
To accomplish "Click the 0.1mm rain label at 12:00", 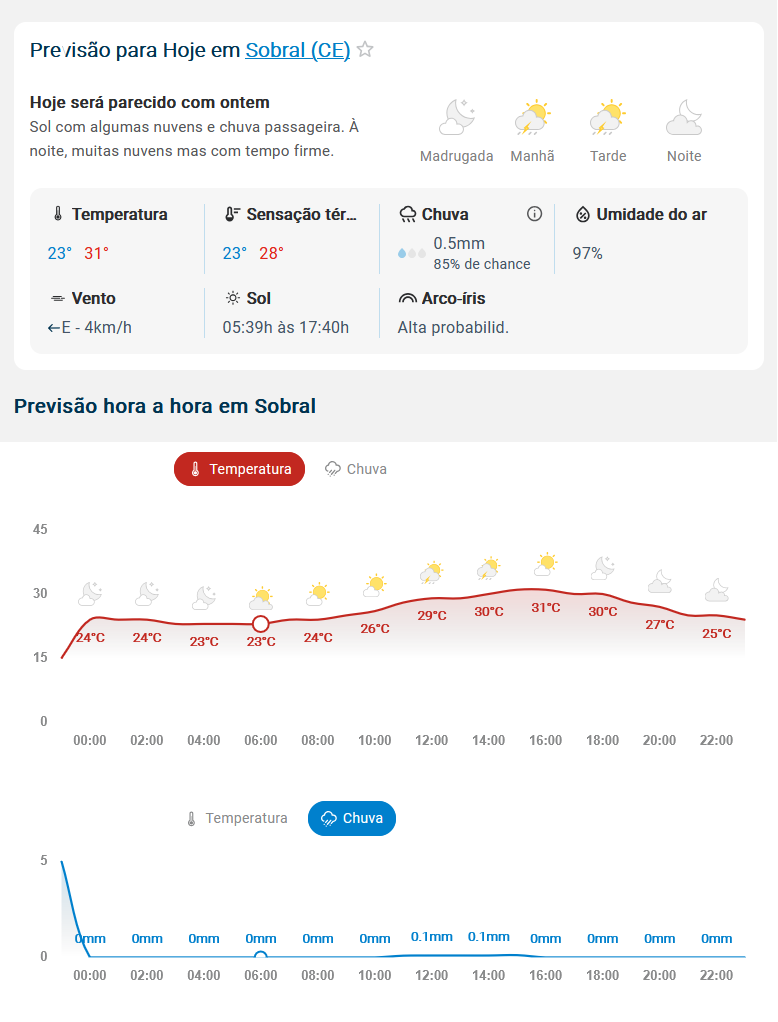I will (432, 937).
